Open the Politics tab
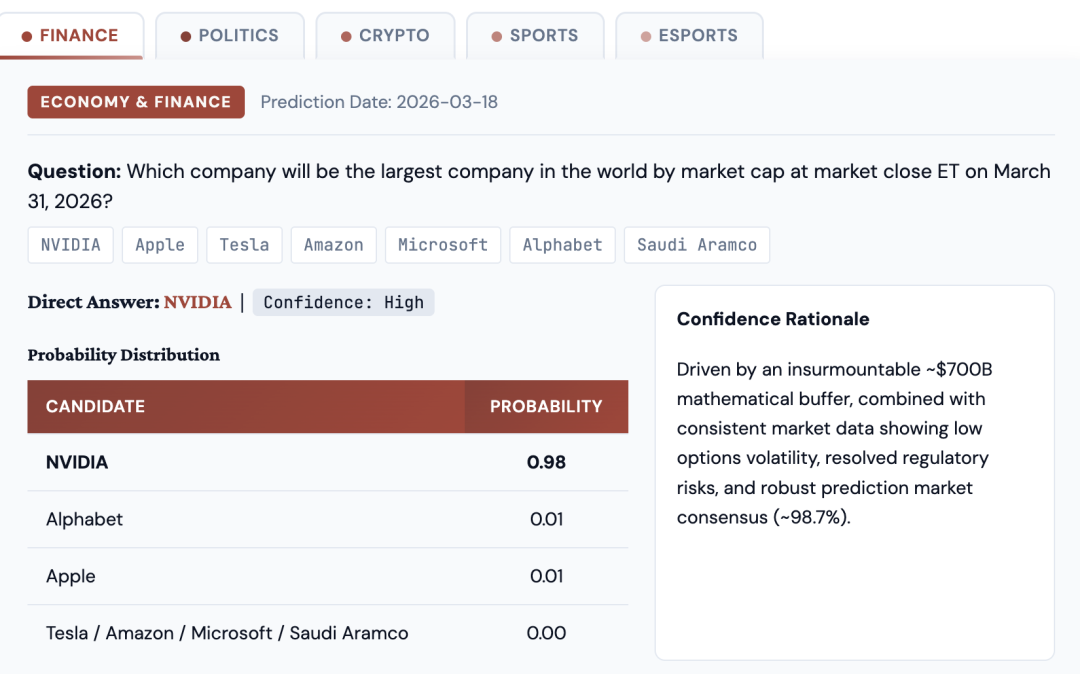This screenshot has height=674, width=1080. 229,36
